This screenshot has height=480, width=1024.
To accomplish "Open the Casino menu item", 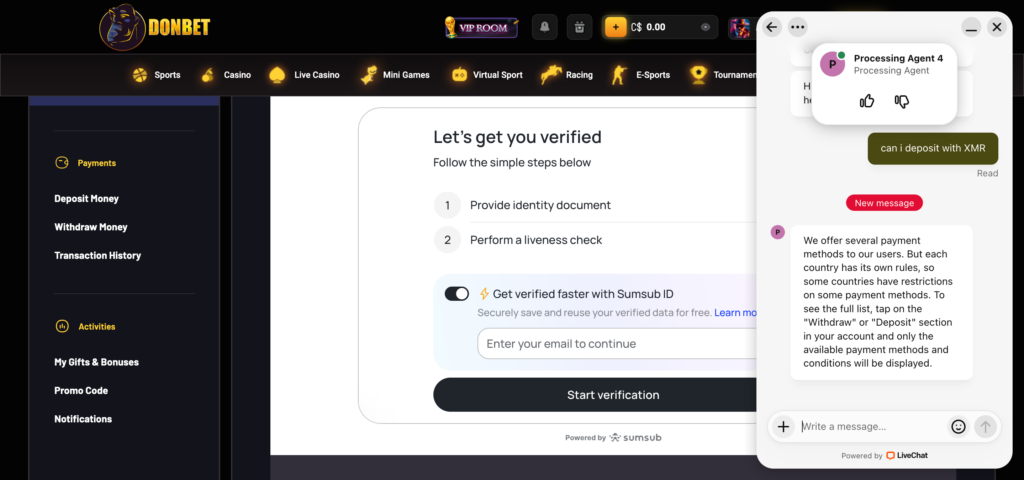I will 226,75.
